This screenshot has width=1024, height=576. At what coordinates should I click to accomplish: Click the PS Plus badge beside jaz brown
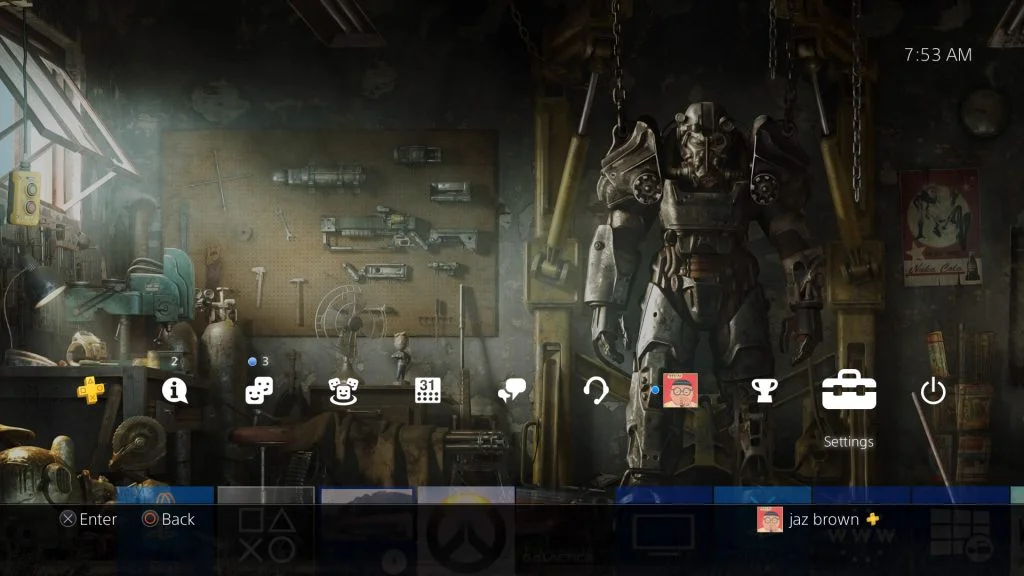click(x=872, y=519)
